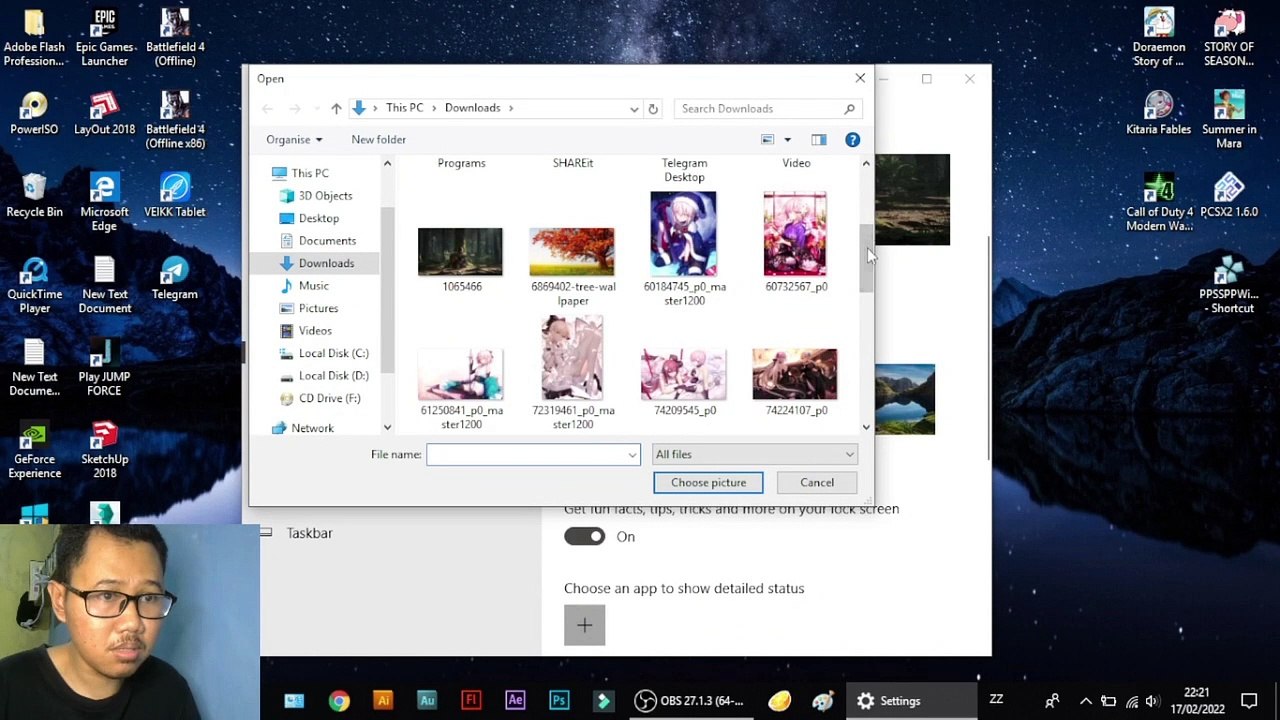Click Cancel in the Open dialog
The width and height of the screenshot is (1280, 720).
(x=817, y=482)
